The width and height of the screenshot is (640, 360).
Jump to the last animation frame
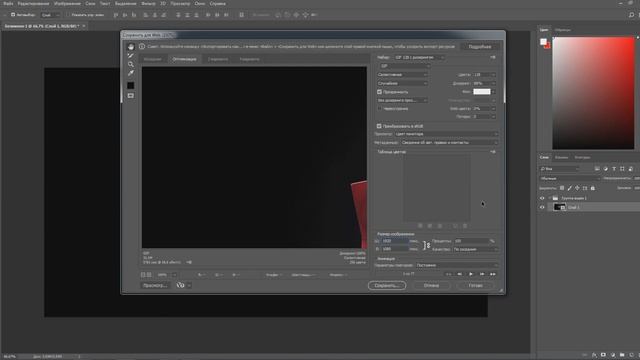[x=493, y=274]
